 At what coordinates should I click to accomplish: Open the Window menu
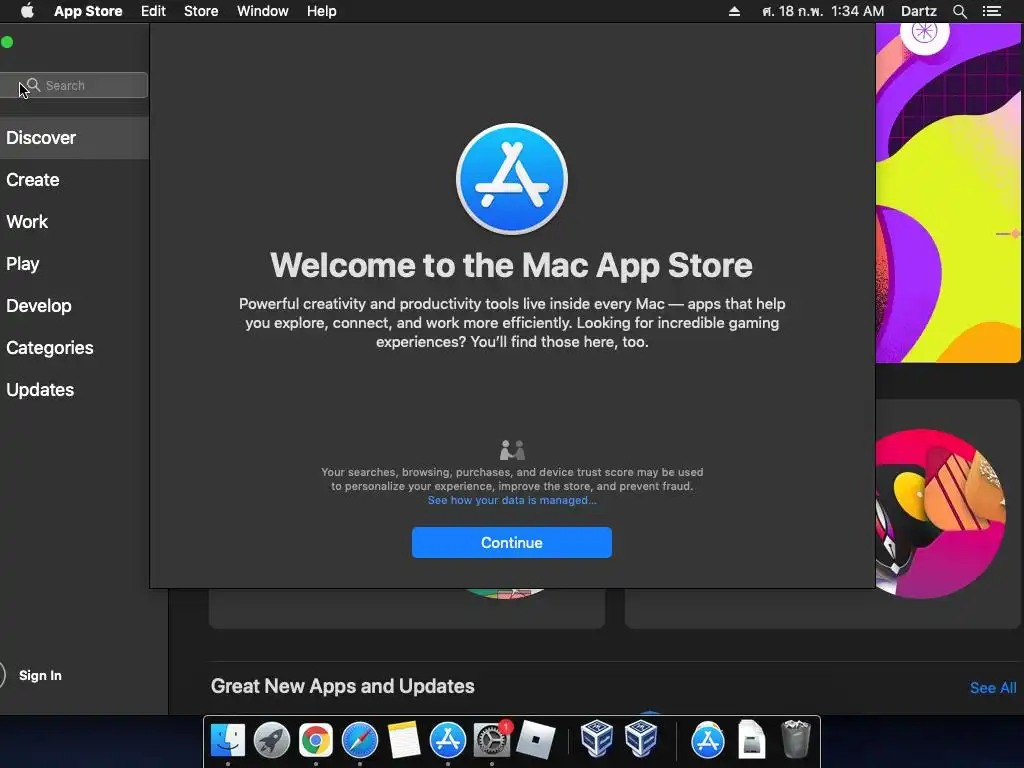pyautogui.click(x=263, y=11)
